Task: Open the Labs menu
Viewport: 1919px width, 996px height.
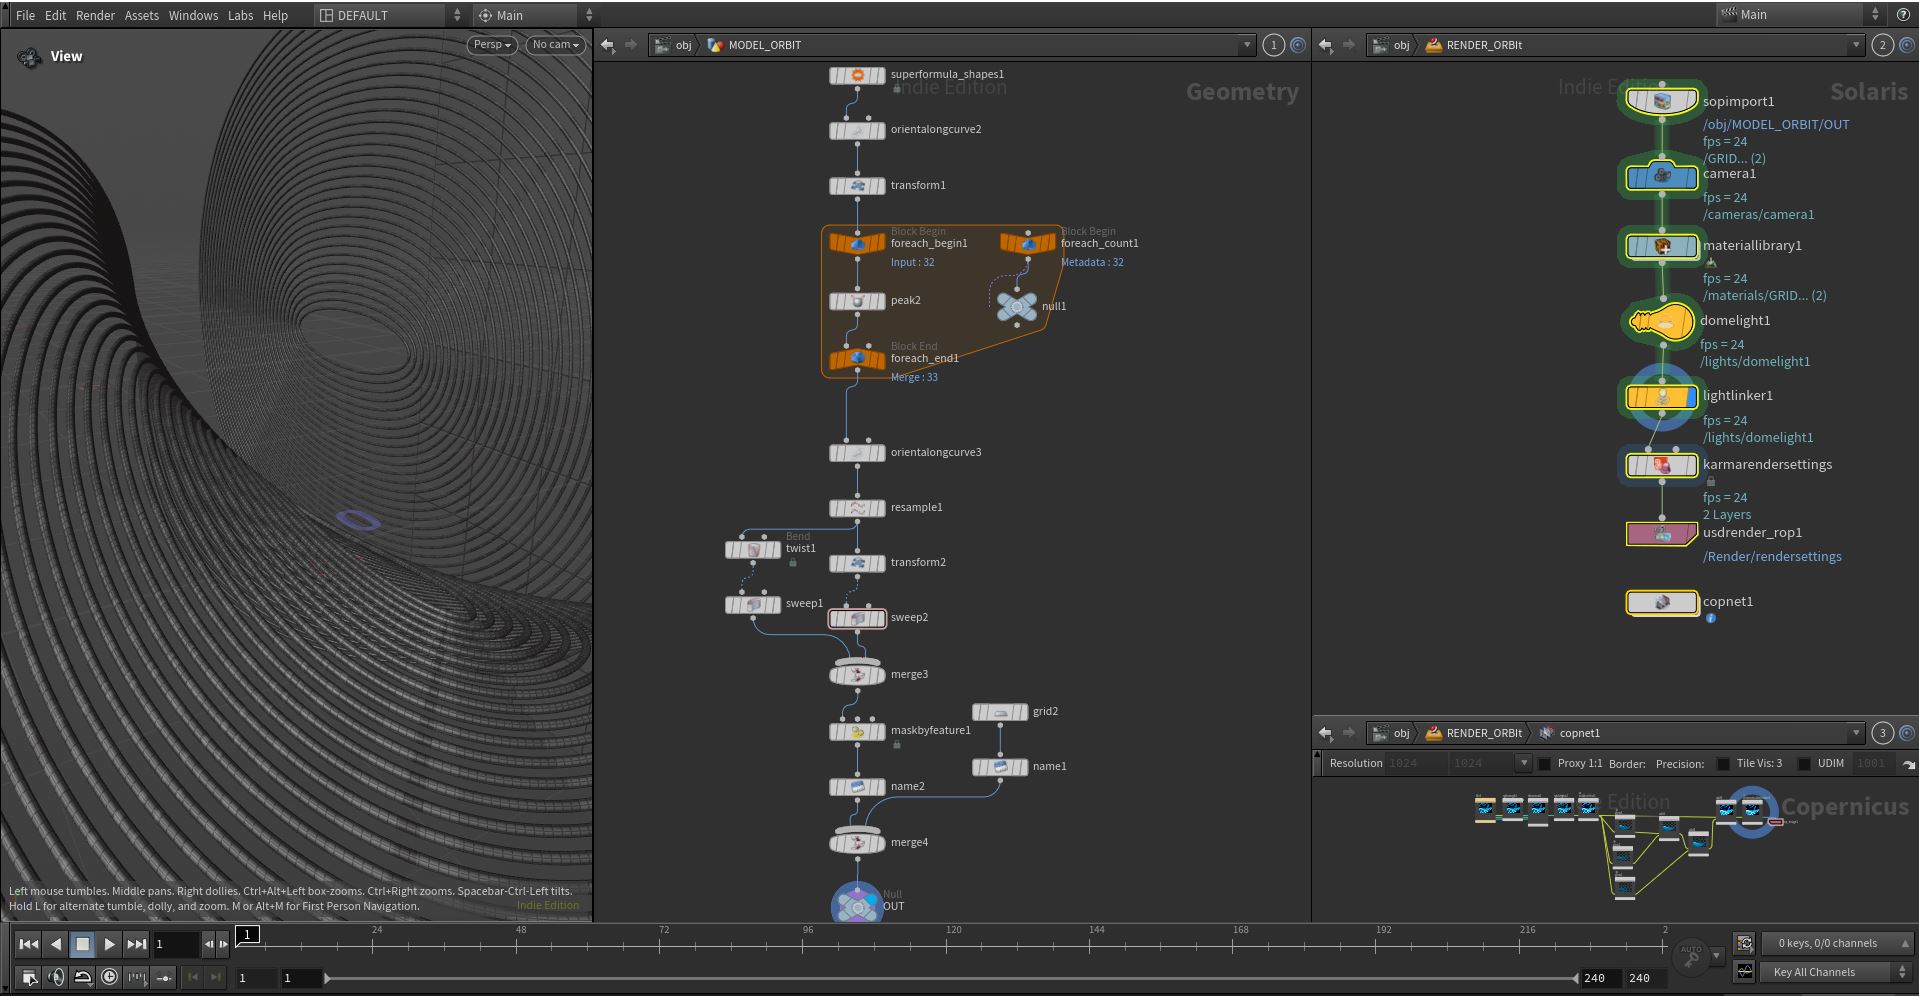Action: [x=240, y=15]
